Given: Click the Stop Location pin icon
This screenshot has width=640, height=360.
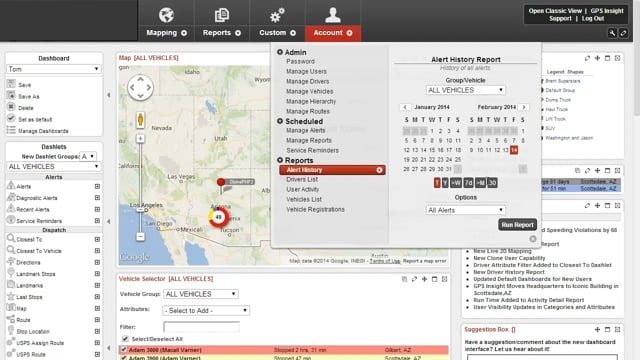Looking at the screenshot, I should pyautogui.click(x=11, y=331).
